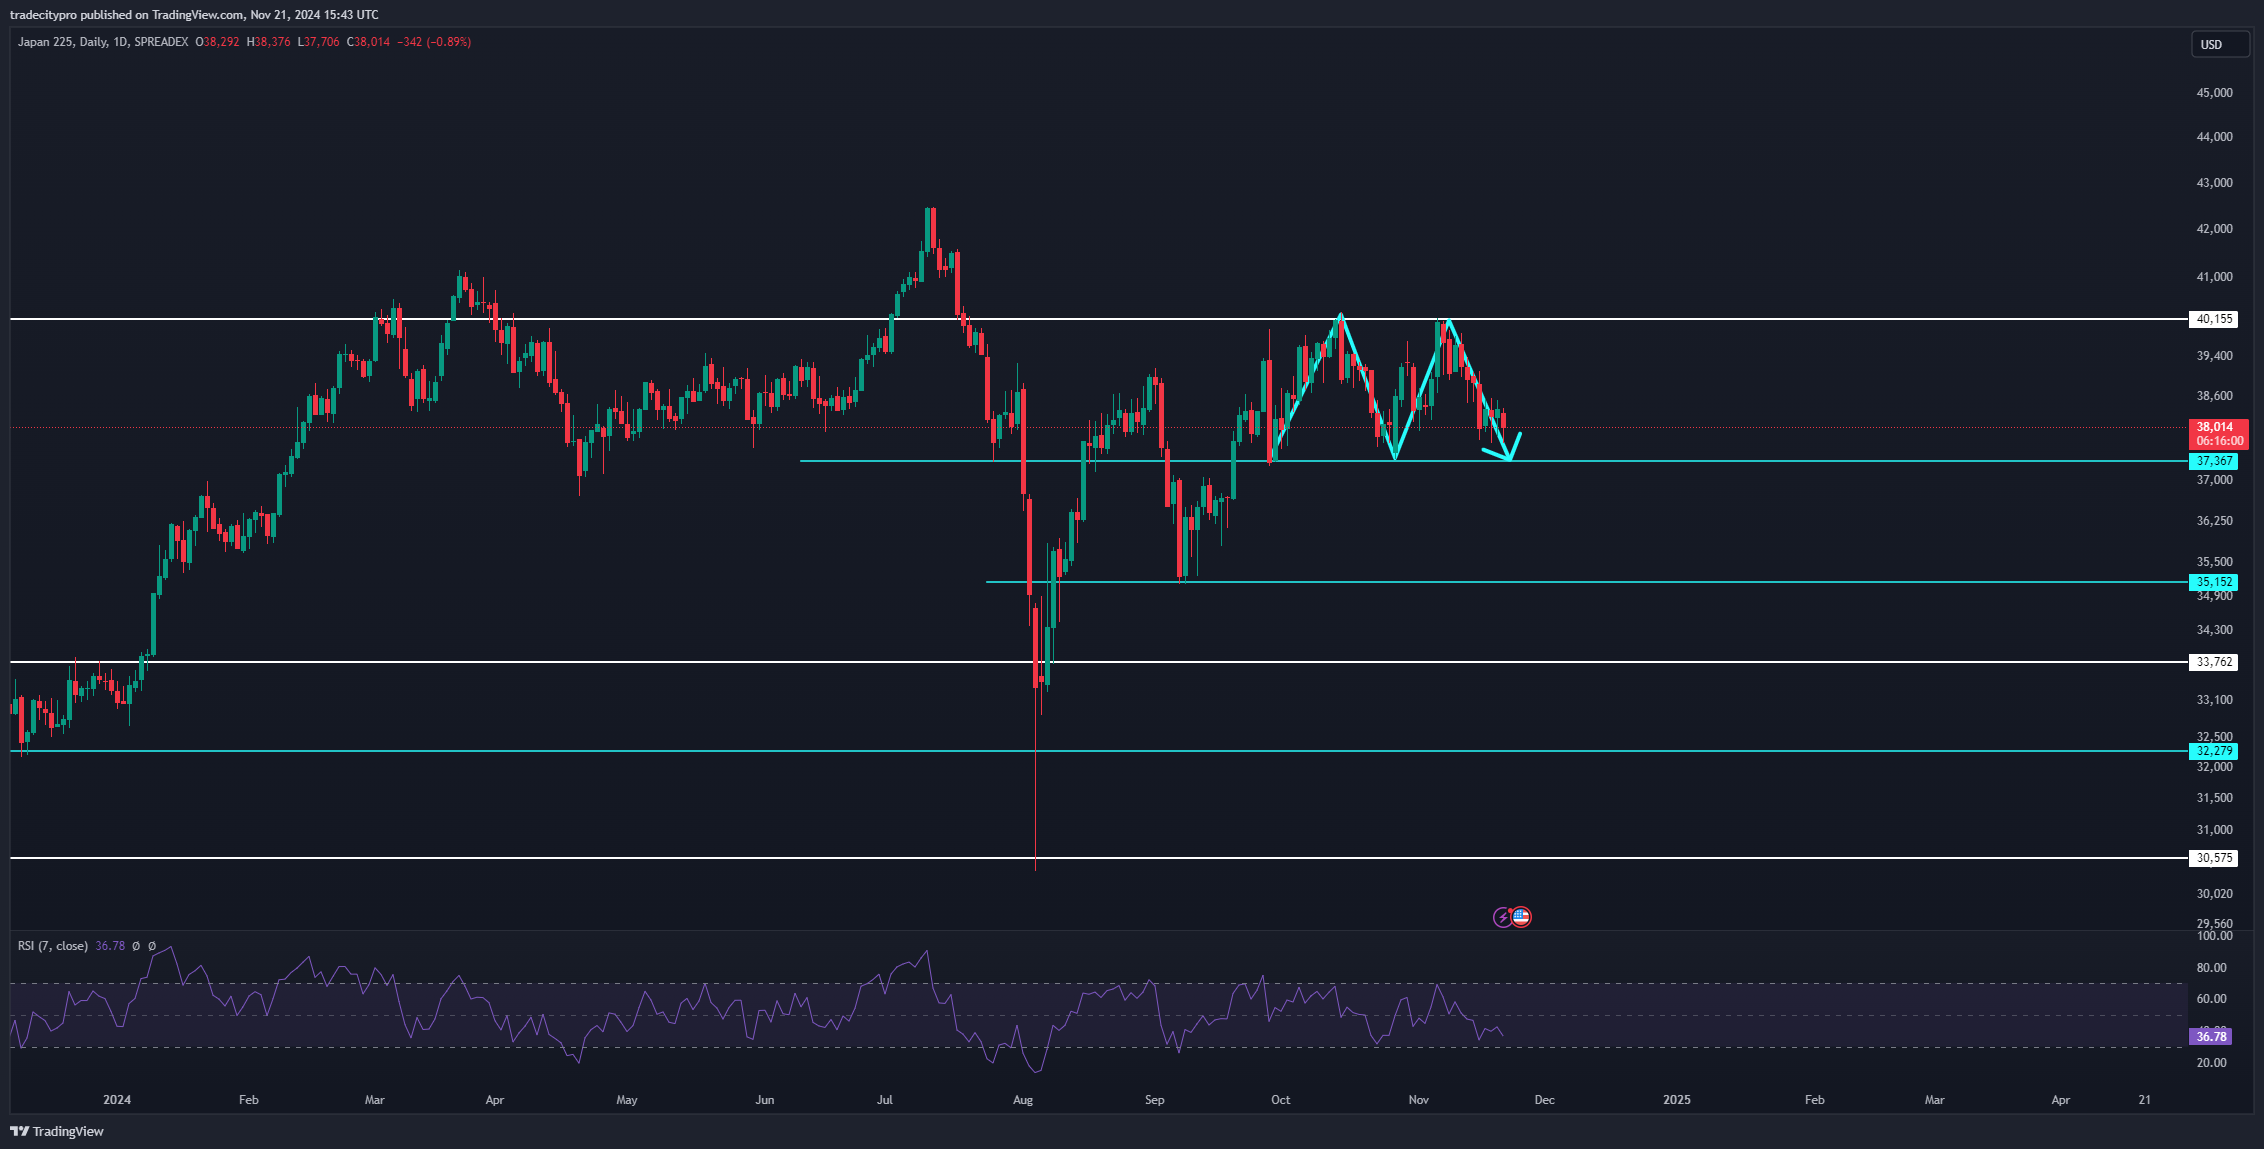
Task: Click the close value C38,014 in legend
Action: (x=368, y=42)
